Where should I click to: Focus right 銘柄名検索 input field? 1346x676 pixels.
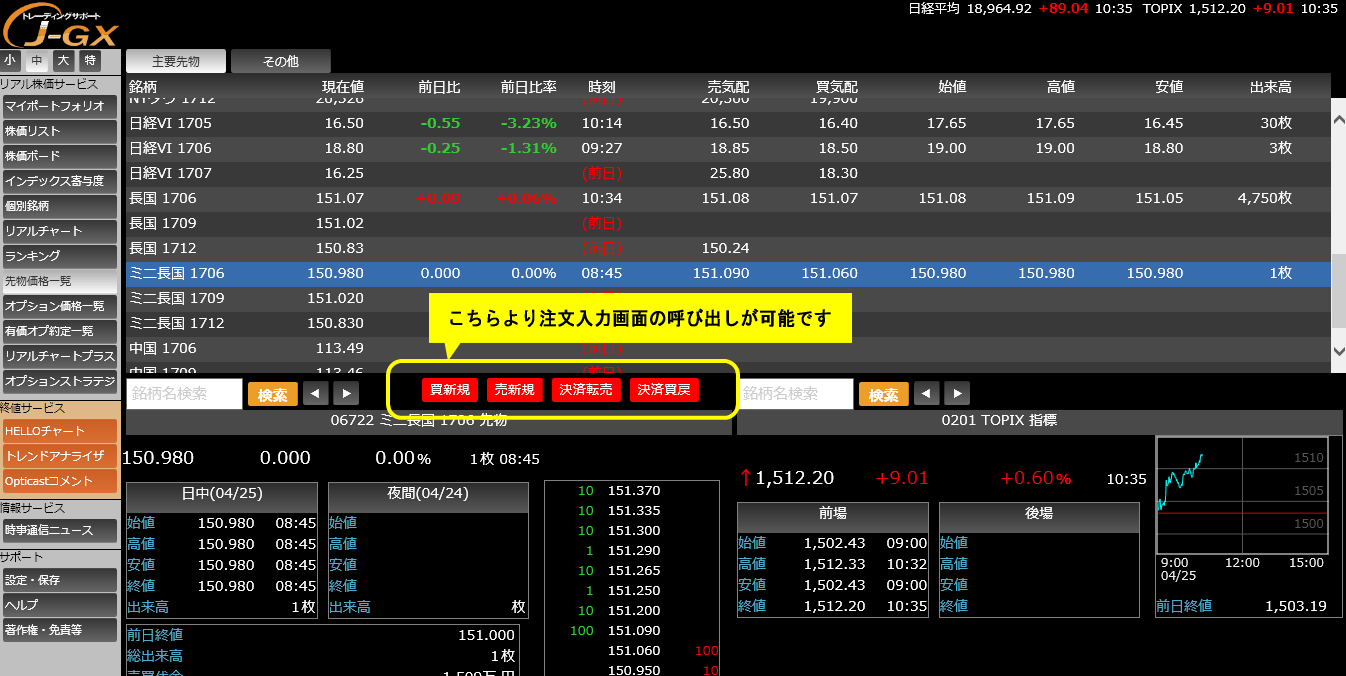click(x=795, y=394)
